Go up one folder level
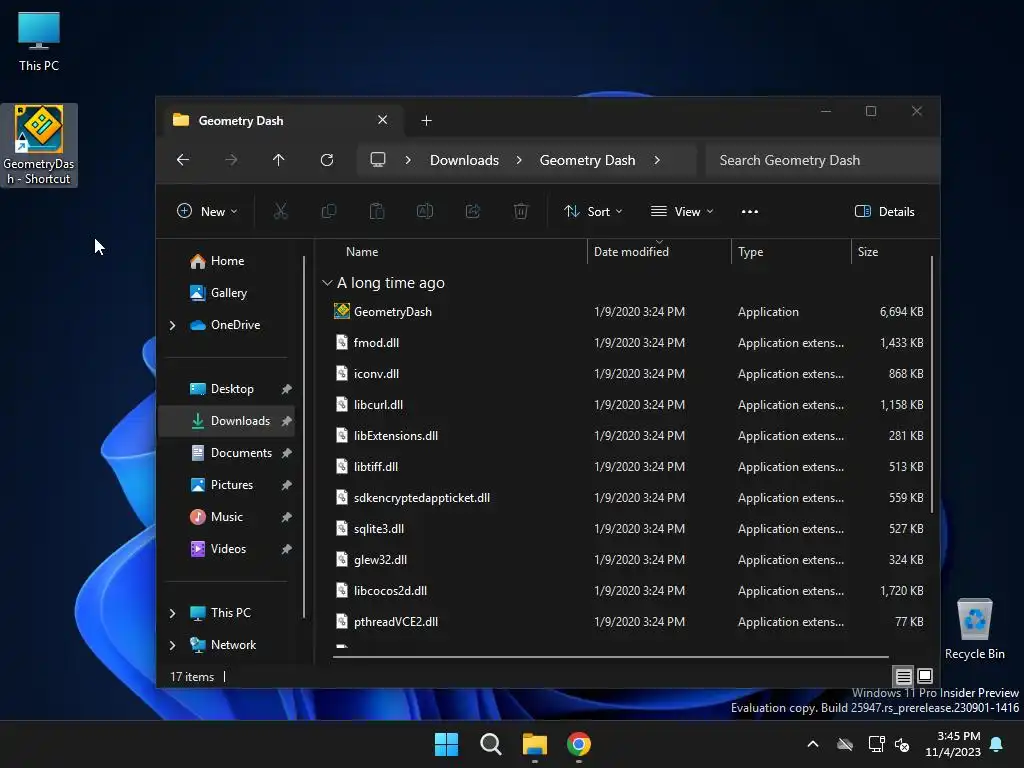1024x768 pixels. pos(279,160)
